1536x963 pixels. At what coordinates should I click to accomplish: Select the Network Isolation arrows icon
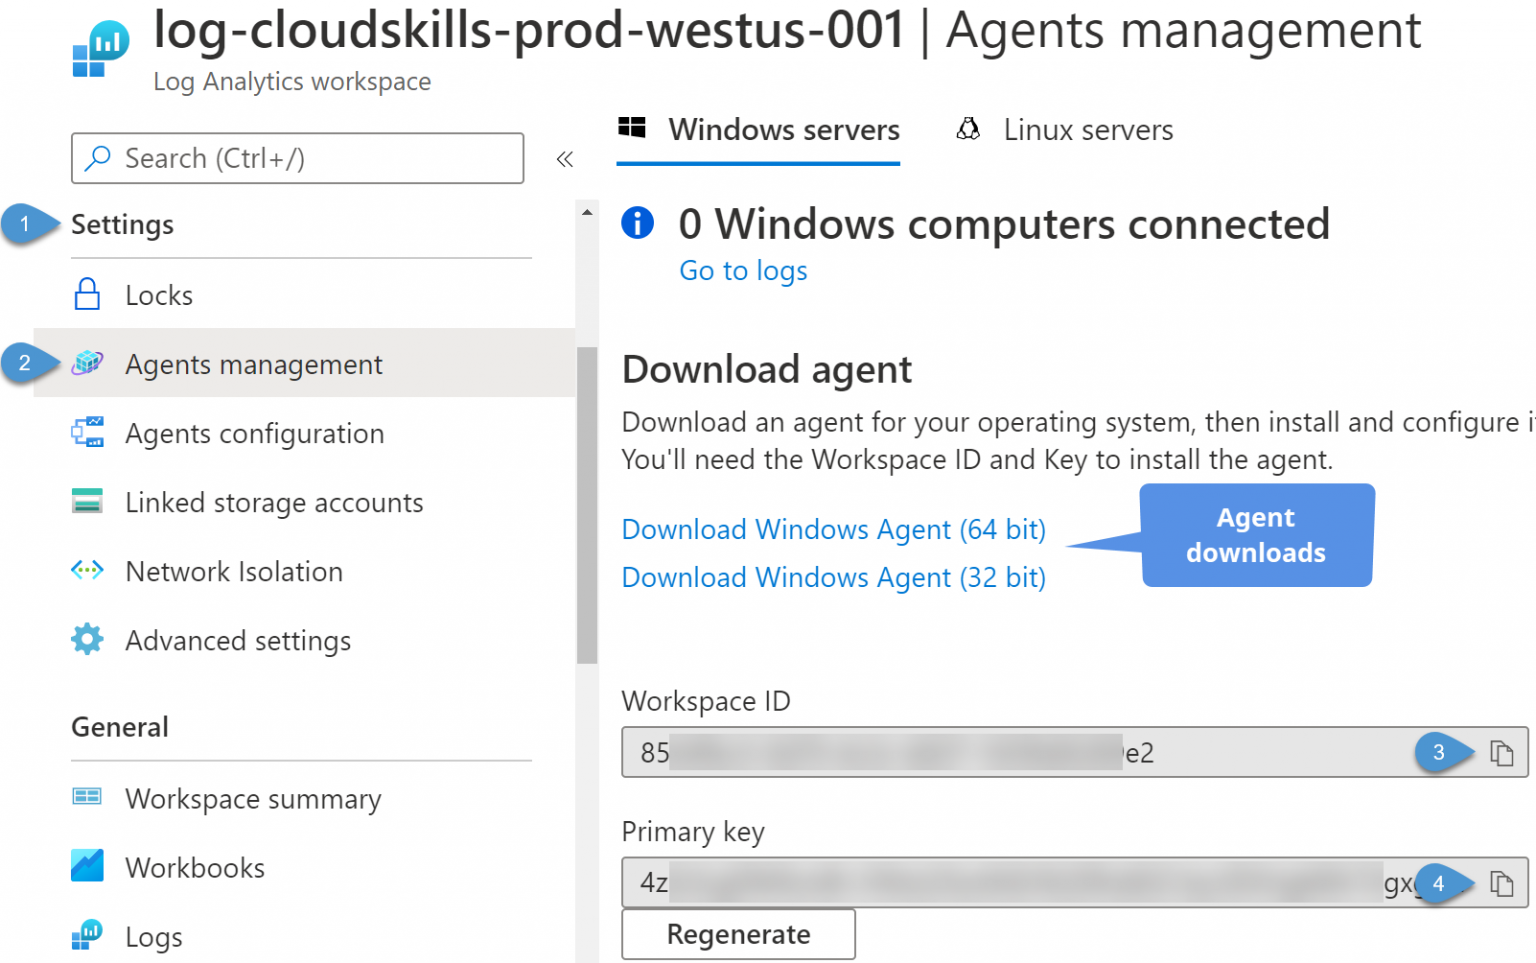point(87,570)
